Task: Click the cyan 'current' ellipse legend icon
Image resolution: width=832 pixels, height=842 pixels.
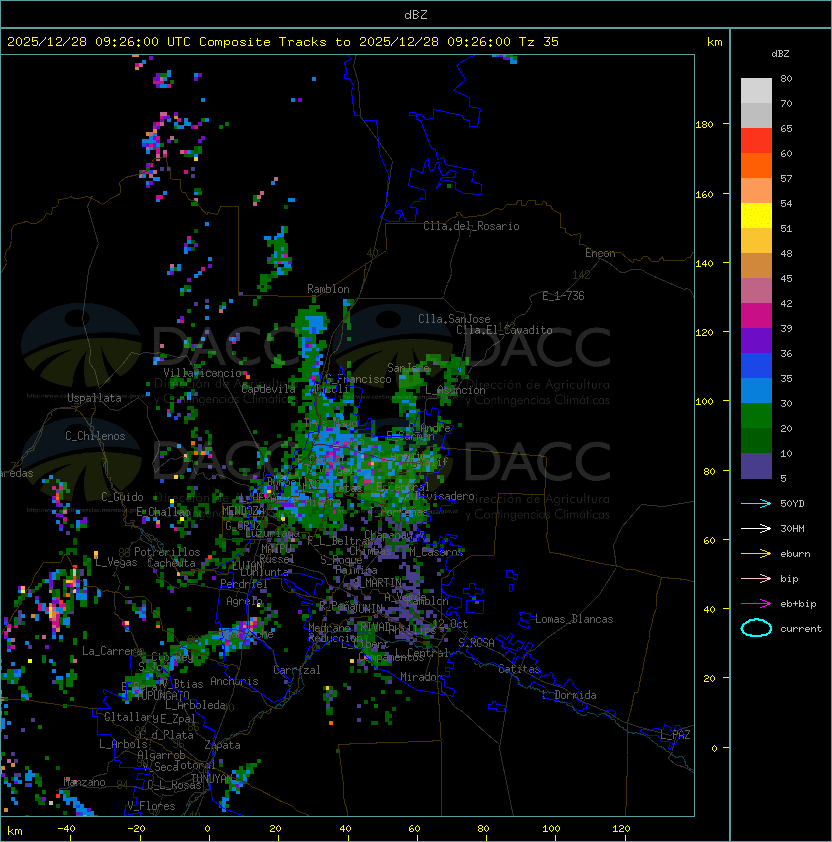Action: [756, 628]
